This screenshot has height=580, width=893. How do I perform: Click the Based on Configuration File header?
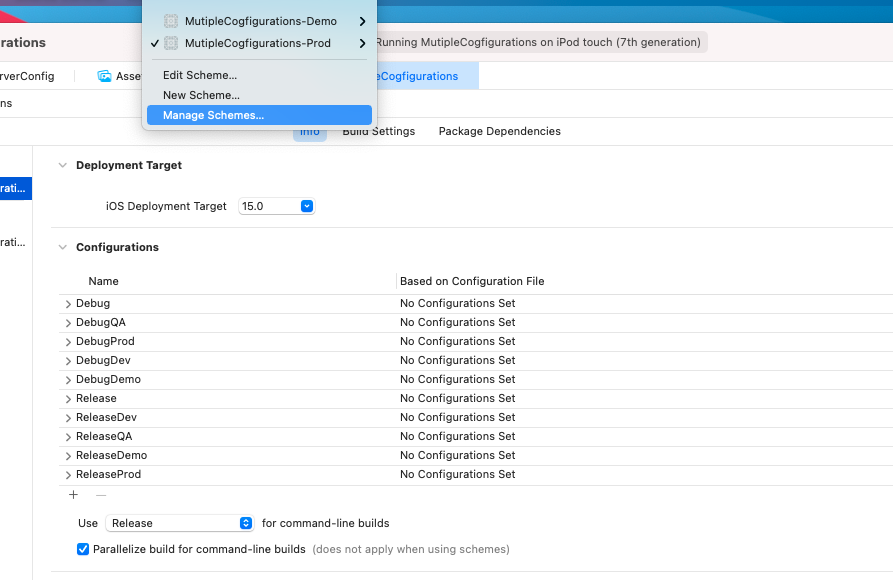472,281
